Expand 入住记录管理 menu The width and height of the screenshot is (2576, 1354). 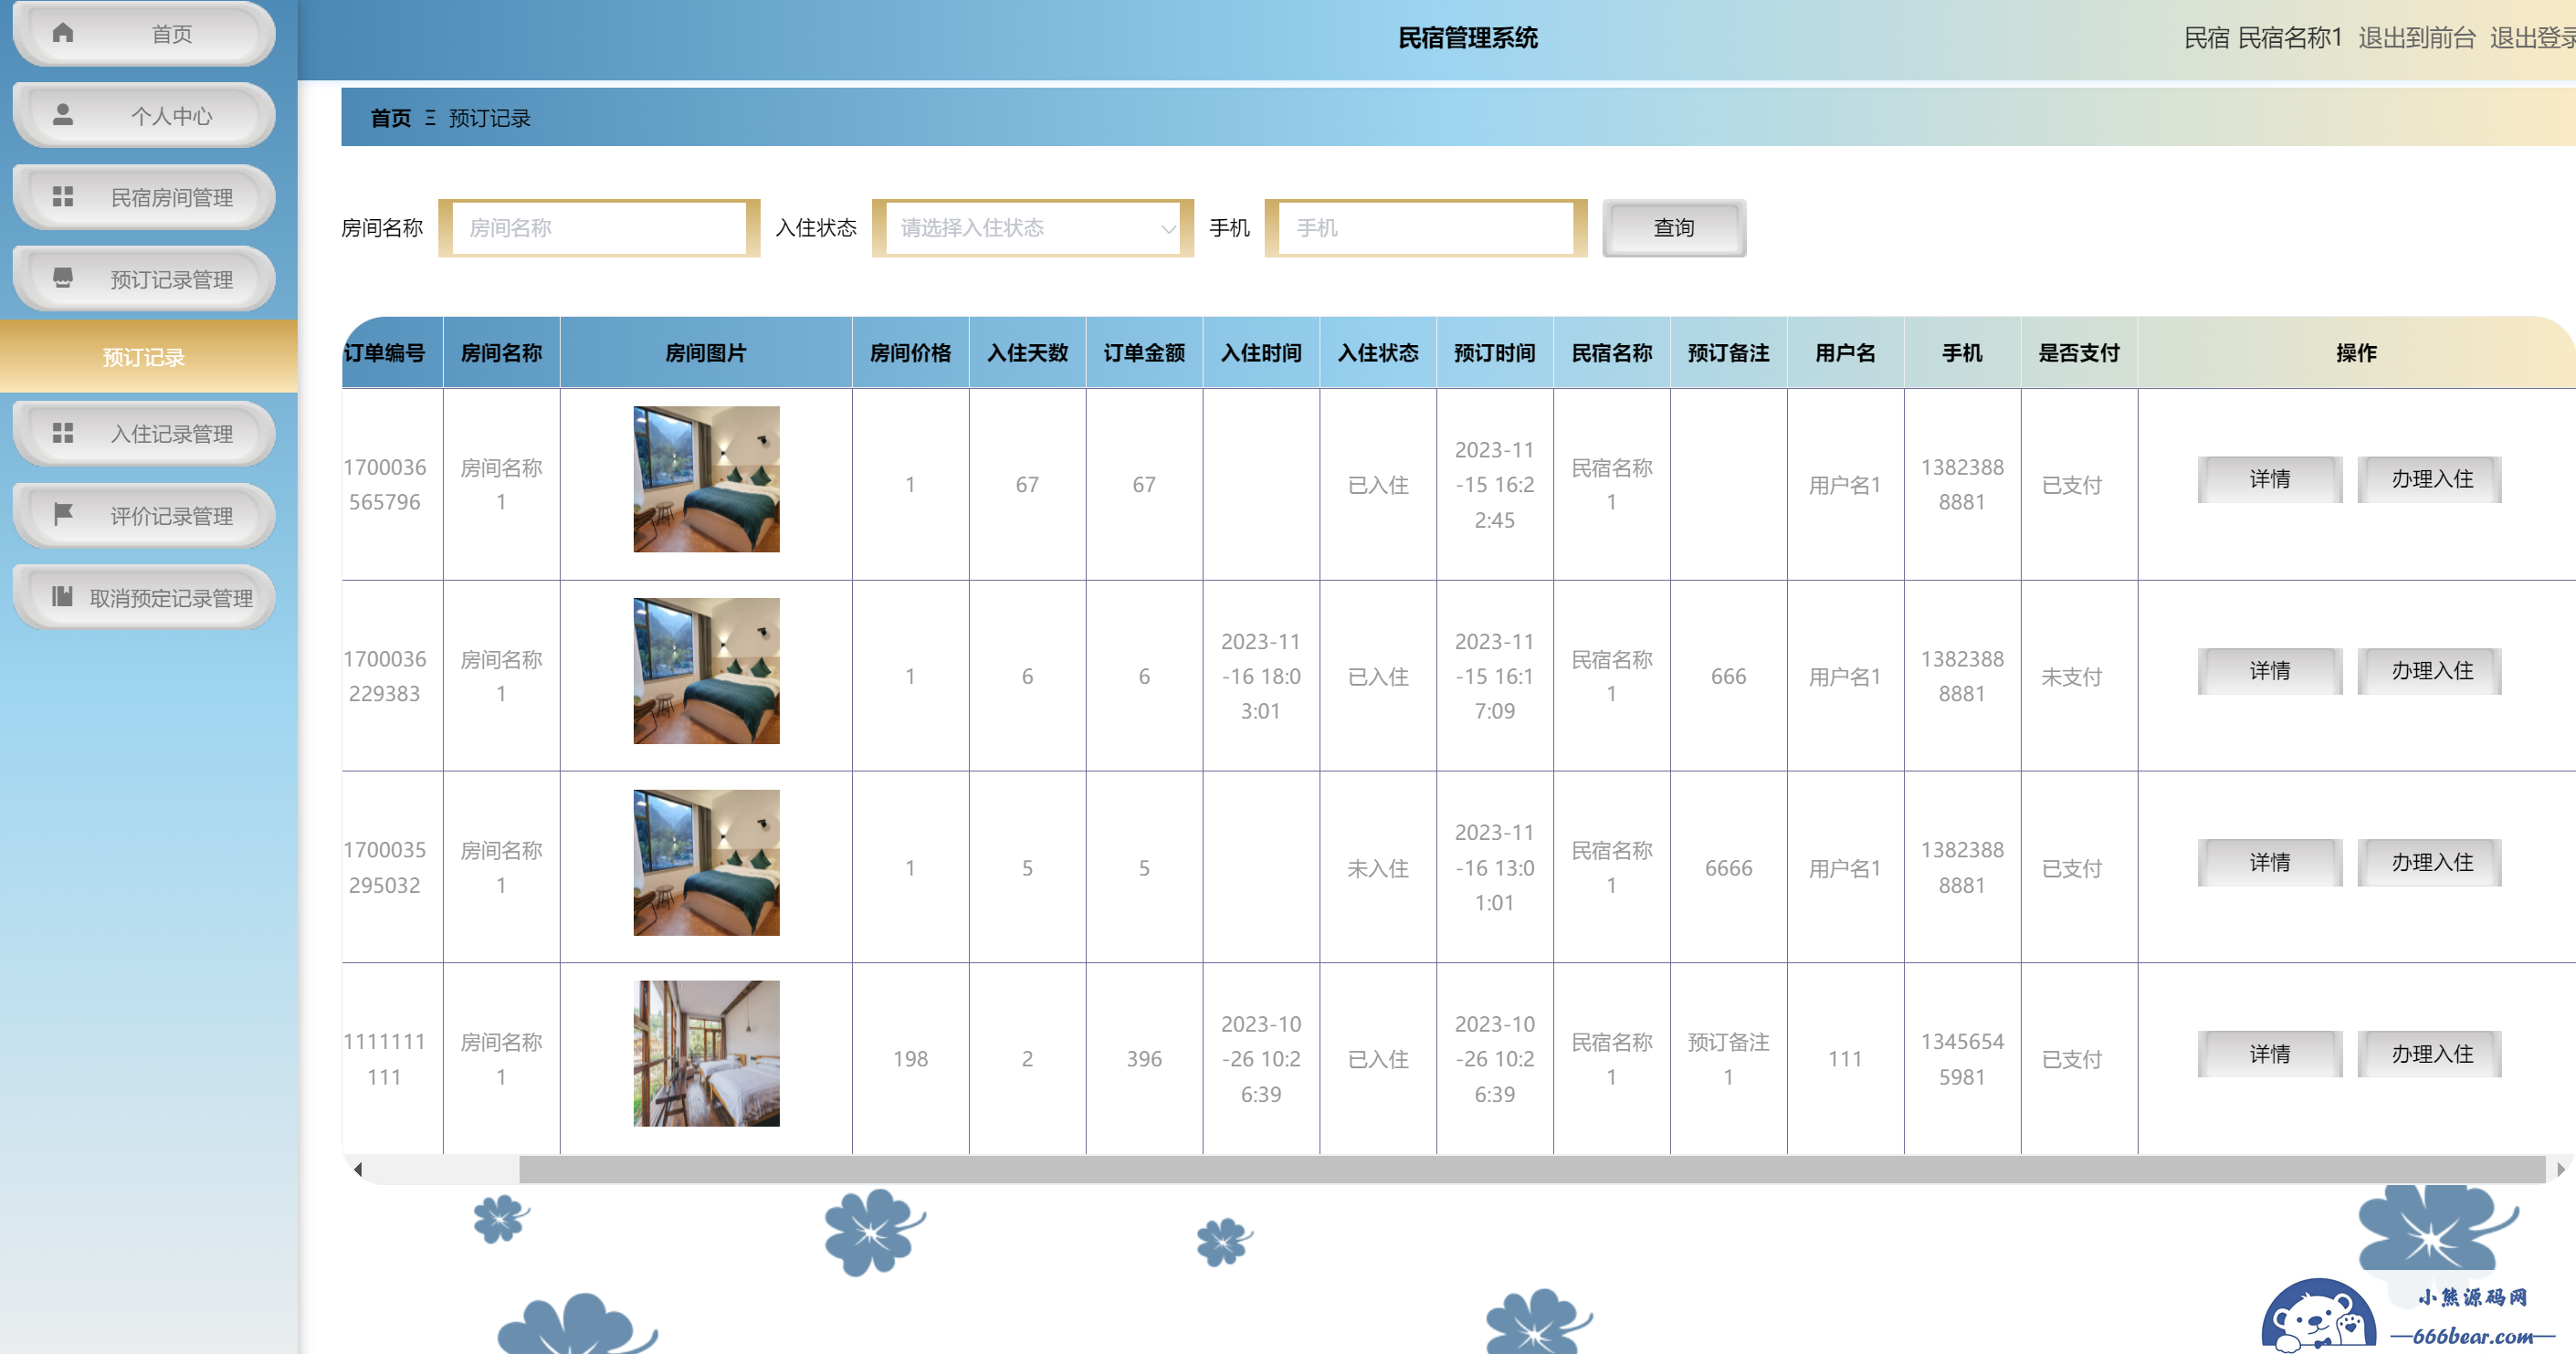pyautogui.click(x=144, y=434)
